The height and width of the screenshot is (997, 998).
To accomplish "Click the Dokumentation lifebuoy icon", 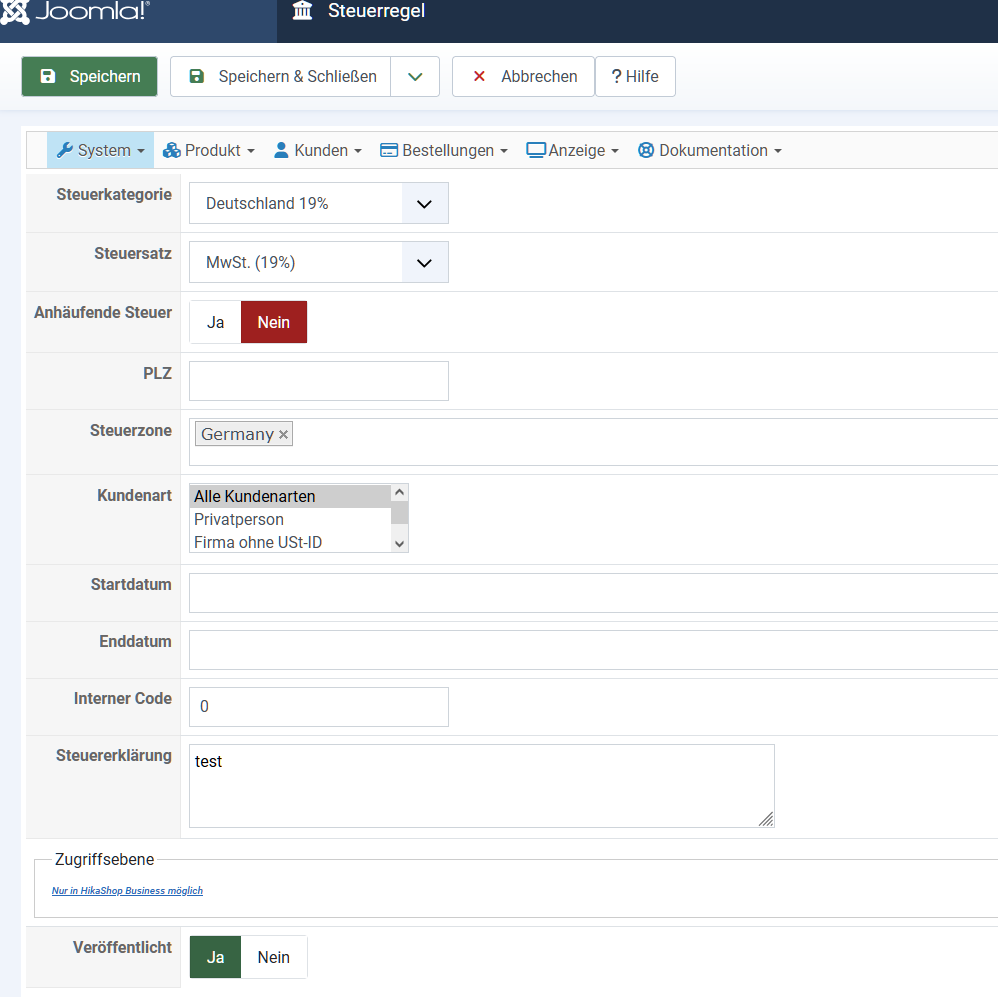I will (646, 150).
